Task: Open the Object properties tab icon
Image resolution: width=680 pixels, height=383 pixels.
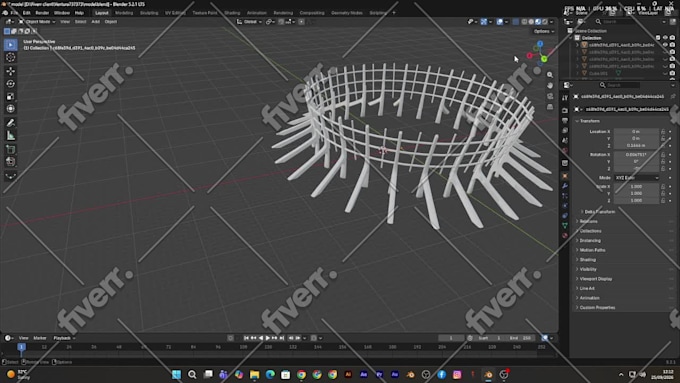Action: pyautogui.click(x=565, y=176)
